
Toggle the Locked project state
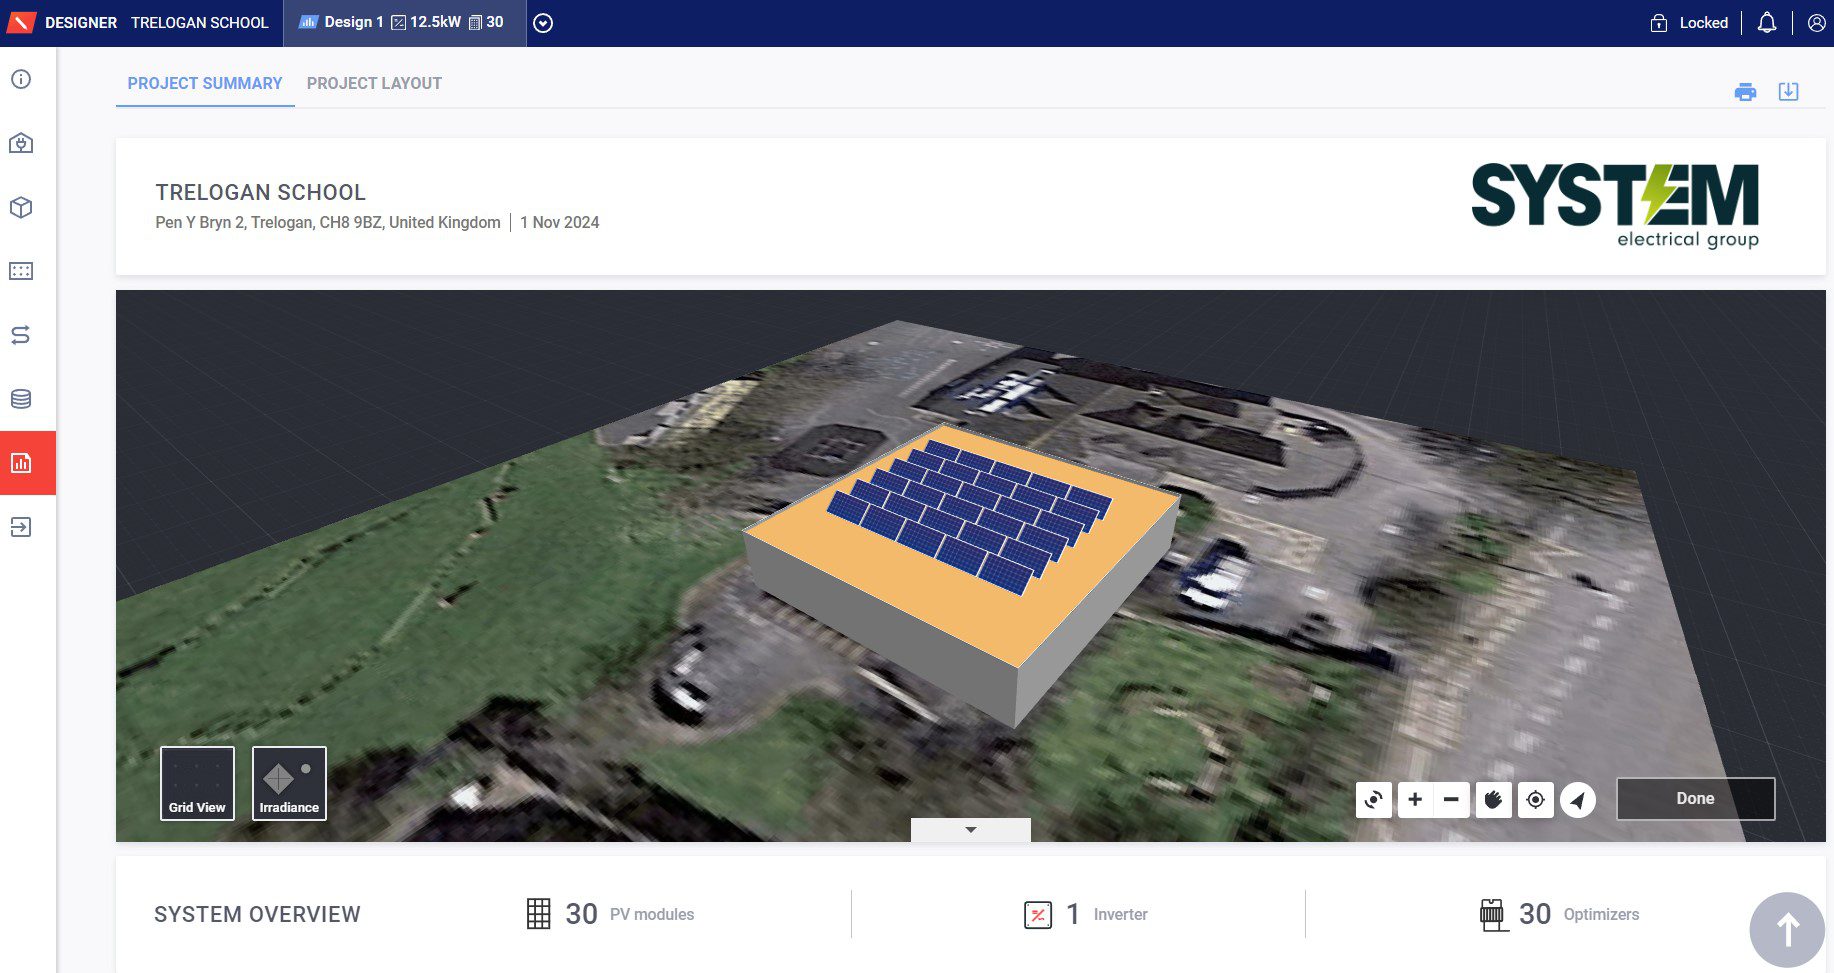coord(1689,23)
